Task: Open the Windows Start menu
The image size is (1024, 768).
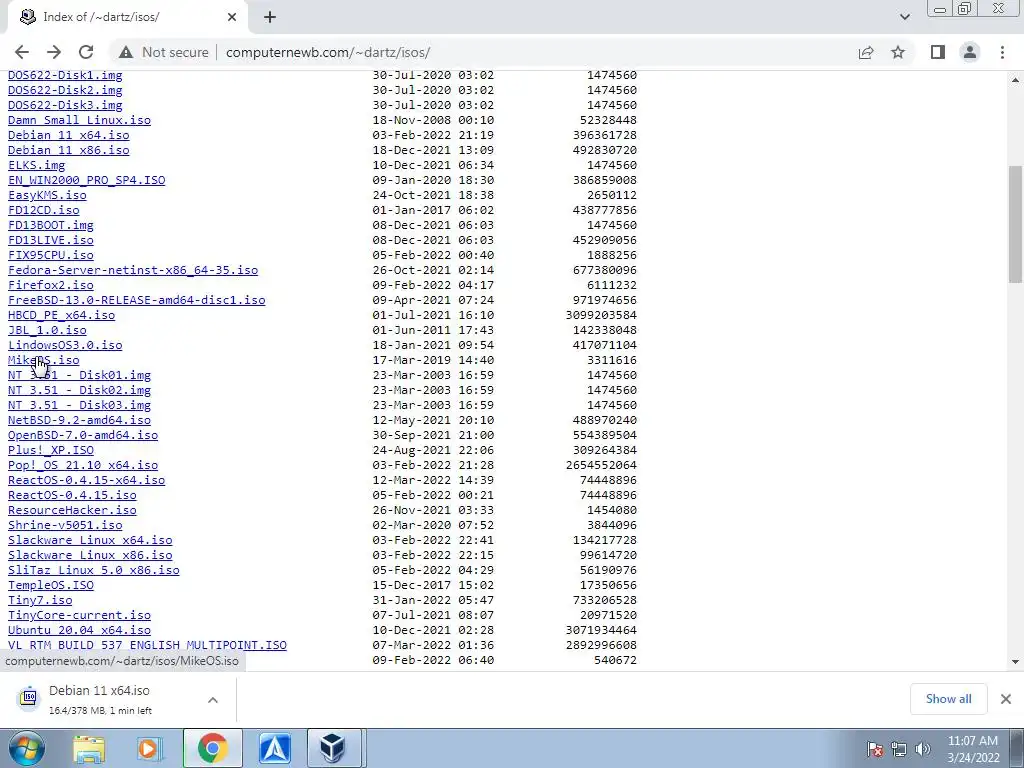Action: tap(26, 748)
